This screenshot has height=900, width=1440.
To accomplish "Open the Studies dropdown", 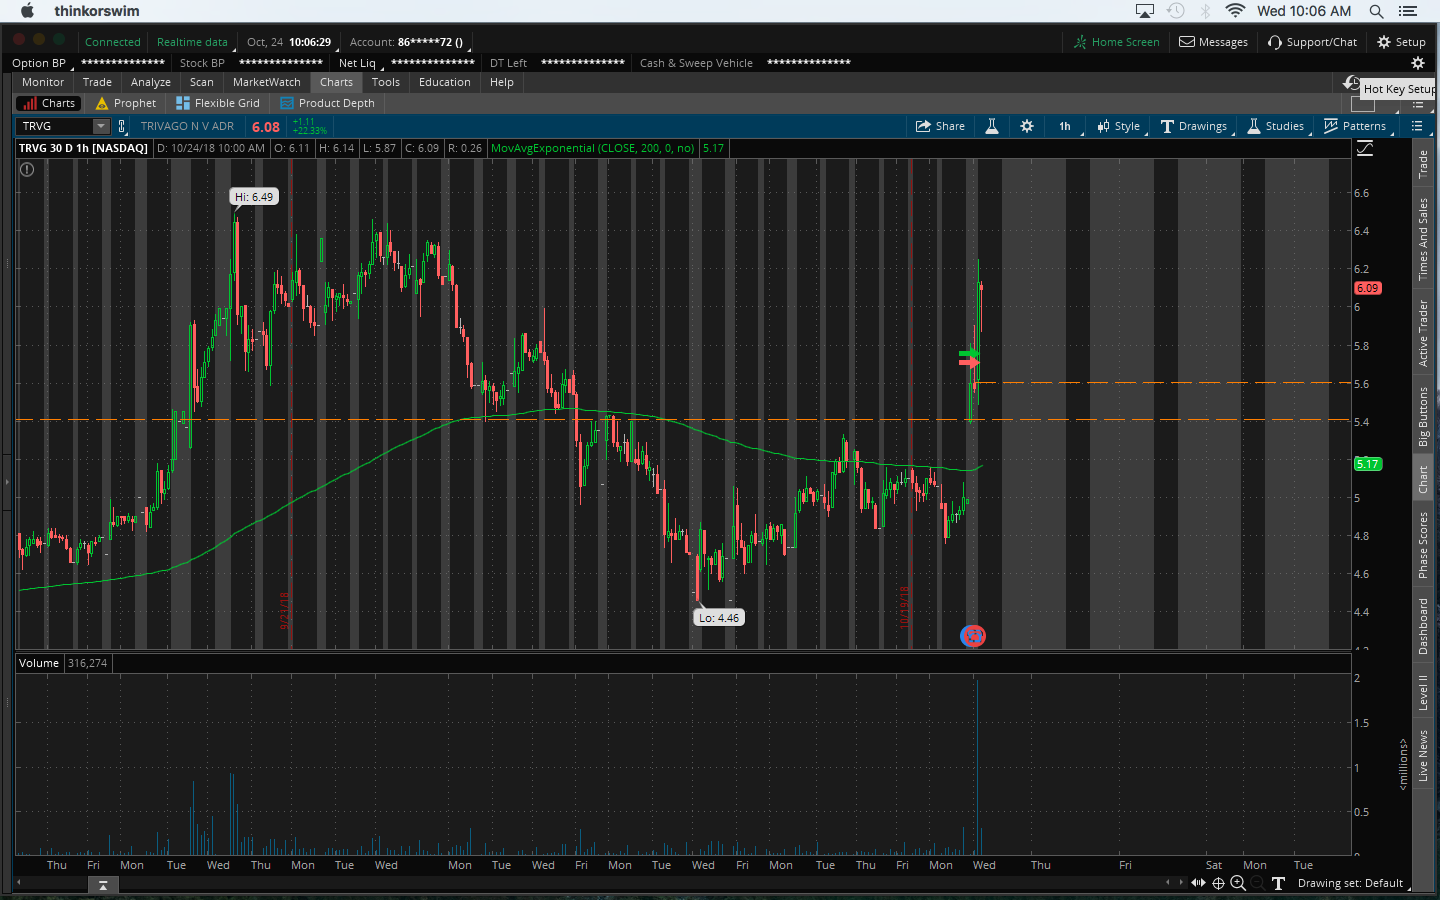I will pyautogui.click(x=1276, y=126).
